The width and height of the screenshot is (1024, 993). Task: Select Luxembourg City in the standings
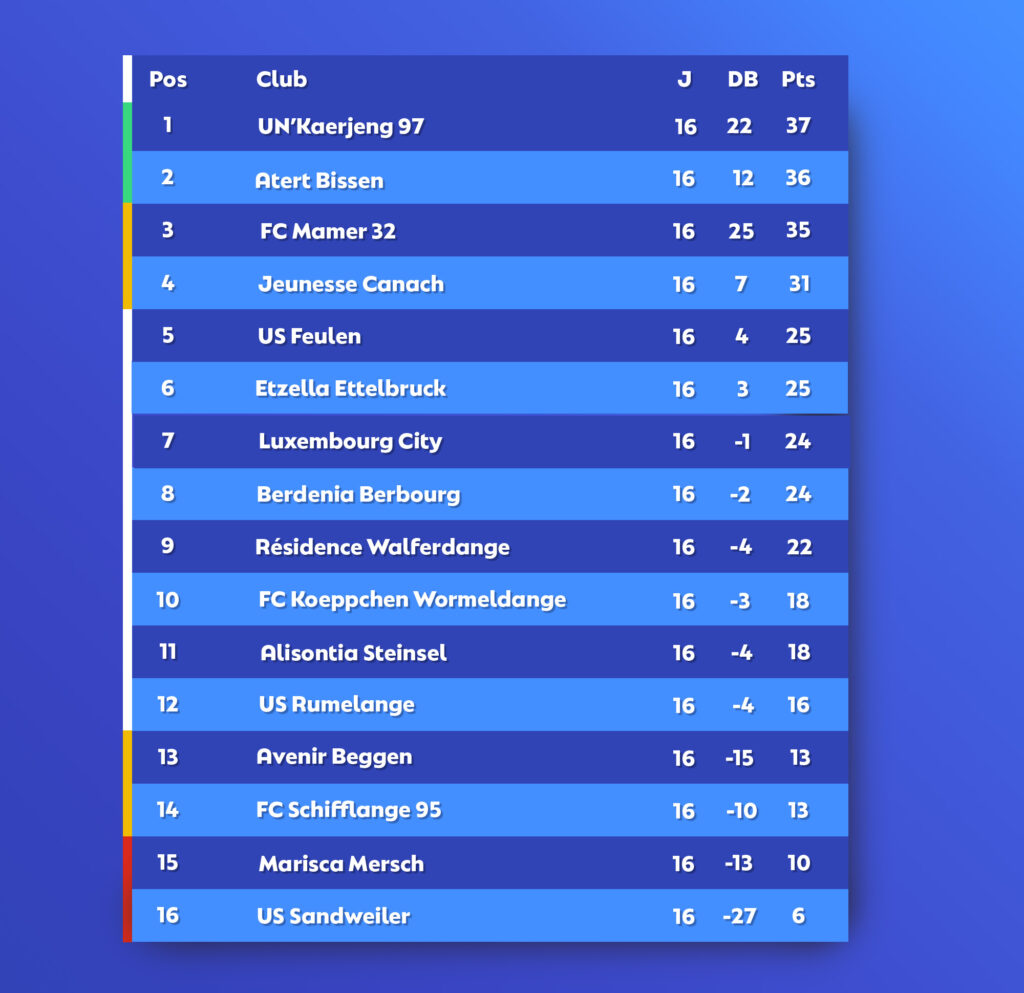(351, 441)
